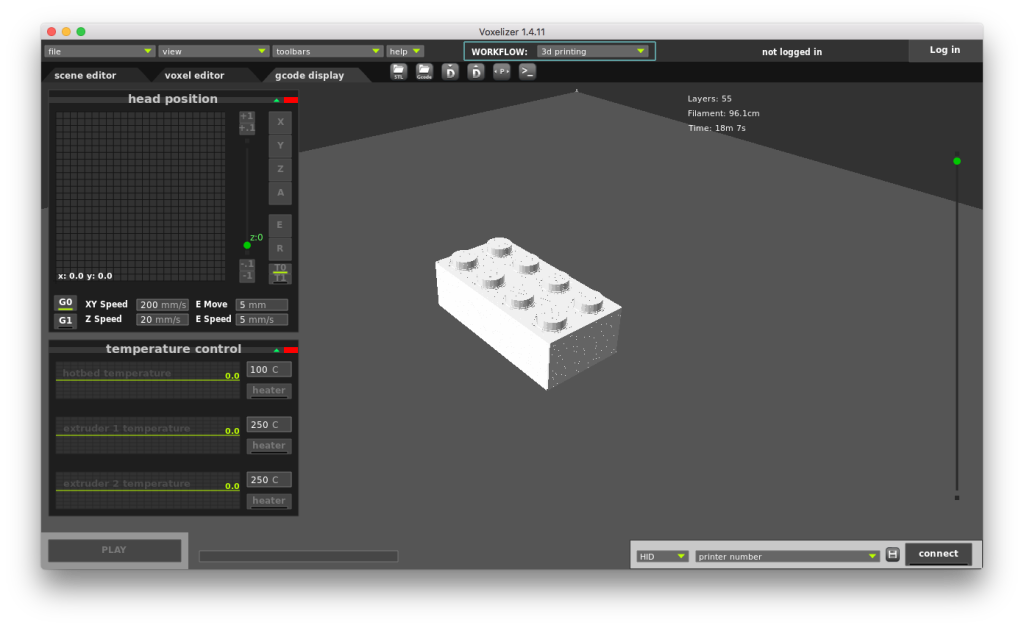The image size is (1024, 628).
Task: Select G0 move mode
Action: tap(65, 303)
